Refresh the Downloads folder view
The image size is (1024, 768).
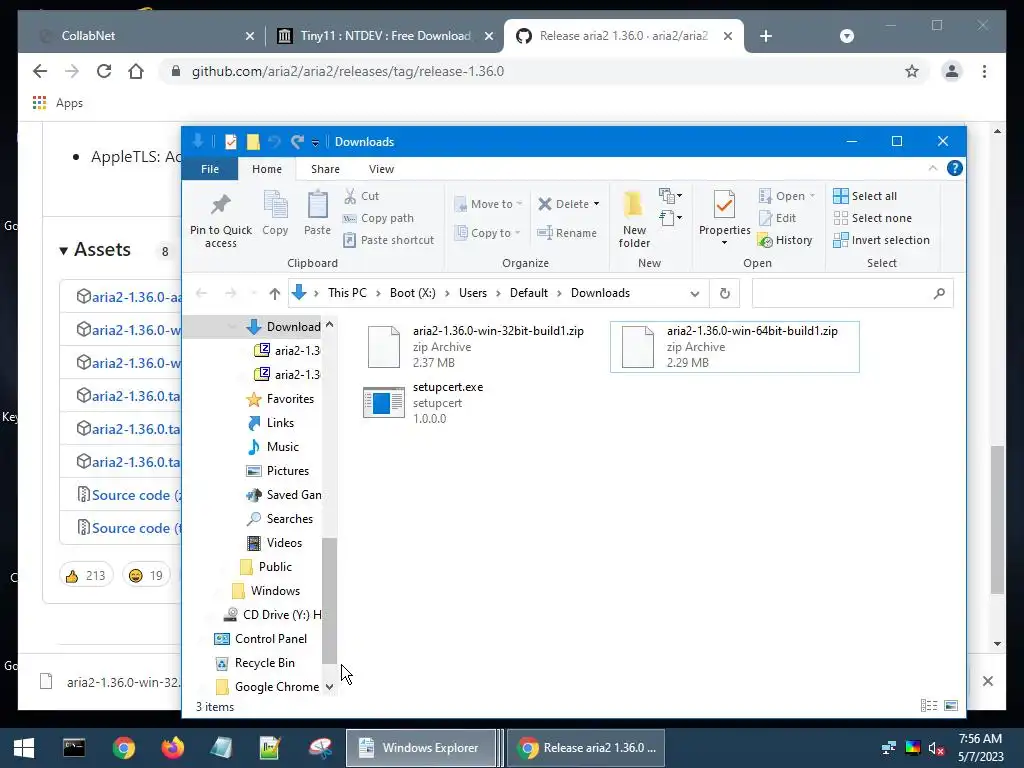[724, 293]
